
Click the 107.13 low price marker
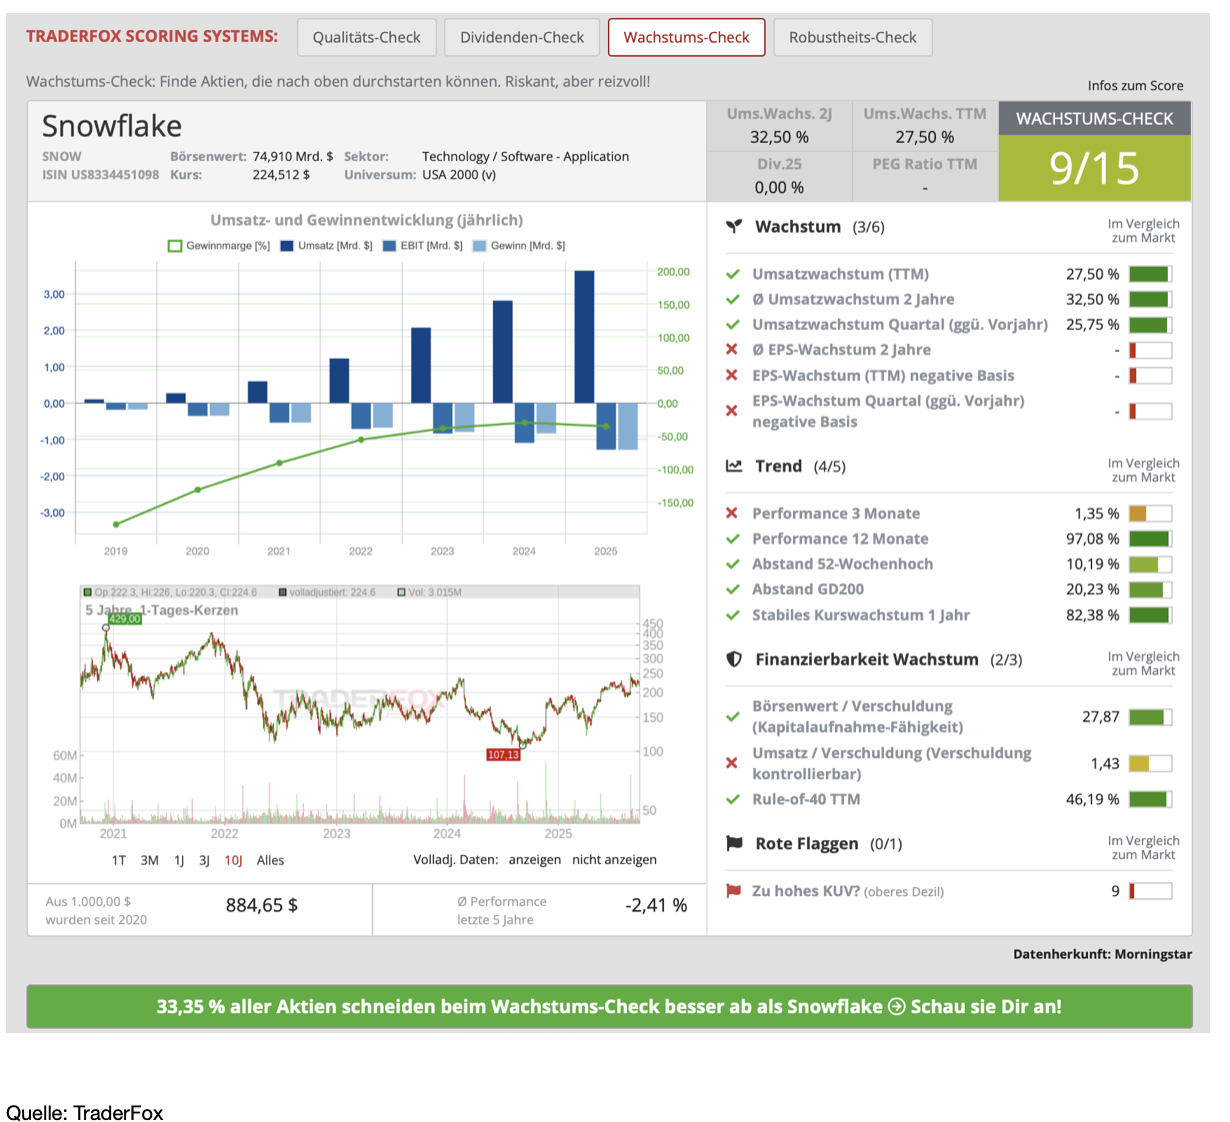[x=503, y=754]
